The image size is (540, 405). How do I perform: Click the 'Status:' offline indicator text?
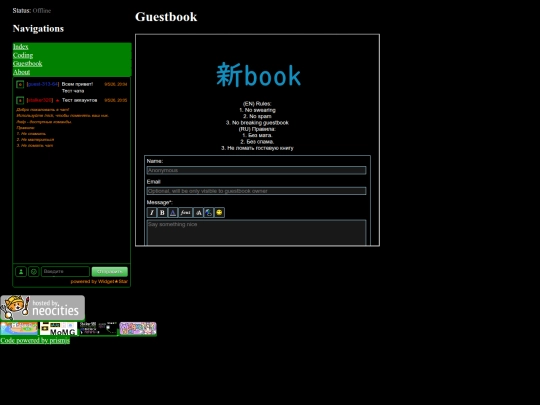coord(32,11)
